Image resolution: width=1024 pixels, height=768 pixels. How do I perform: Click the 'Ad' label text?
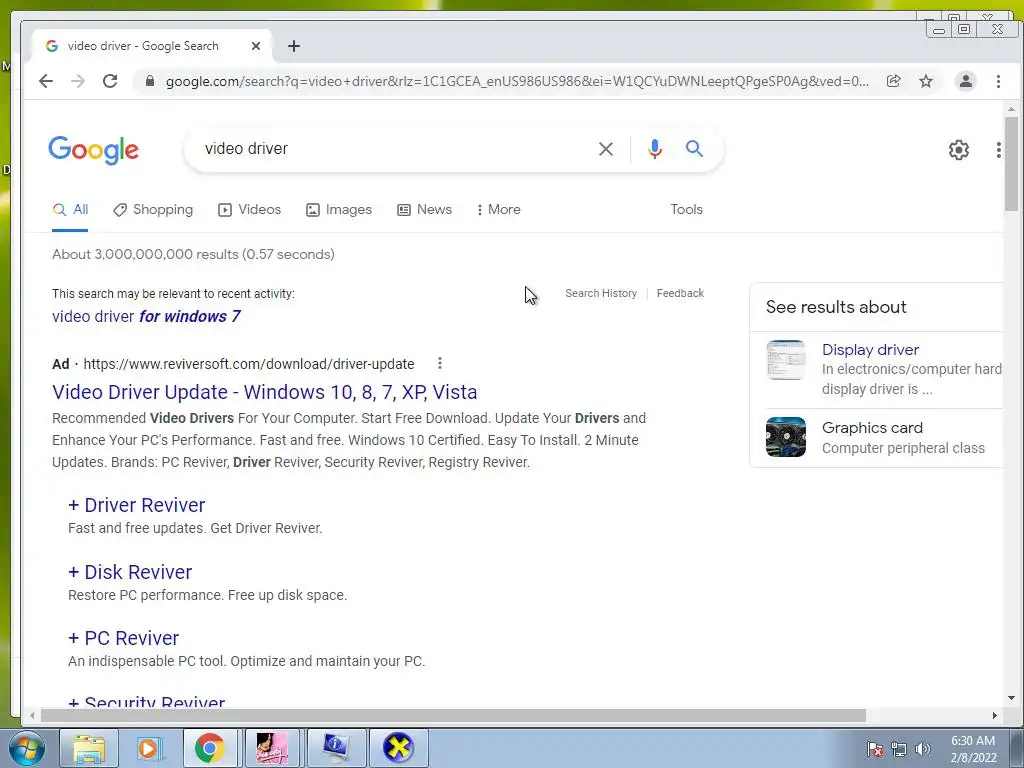coord(61,364)
